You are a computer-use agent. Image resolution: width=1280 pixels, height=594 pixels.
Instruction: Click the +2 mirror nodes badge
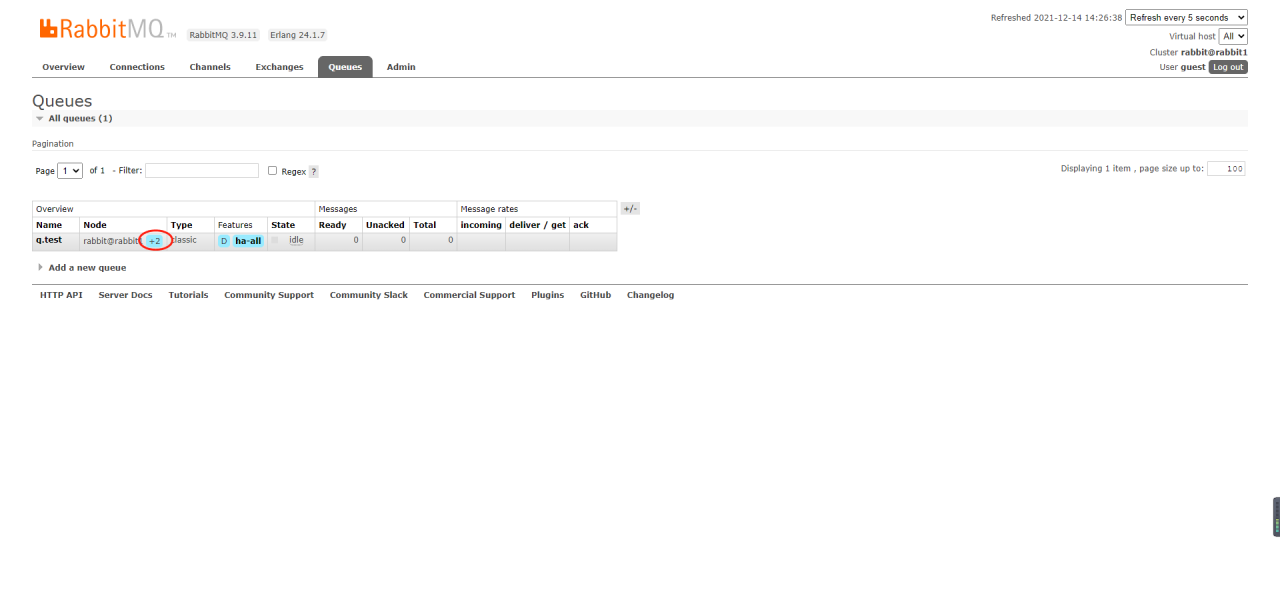click(154, 241)
